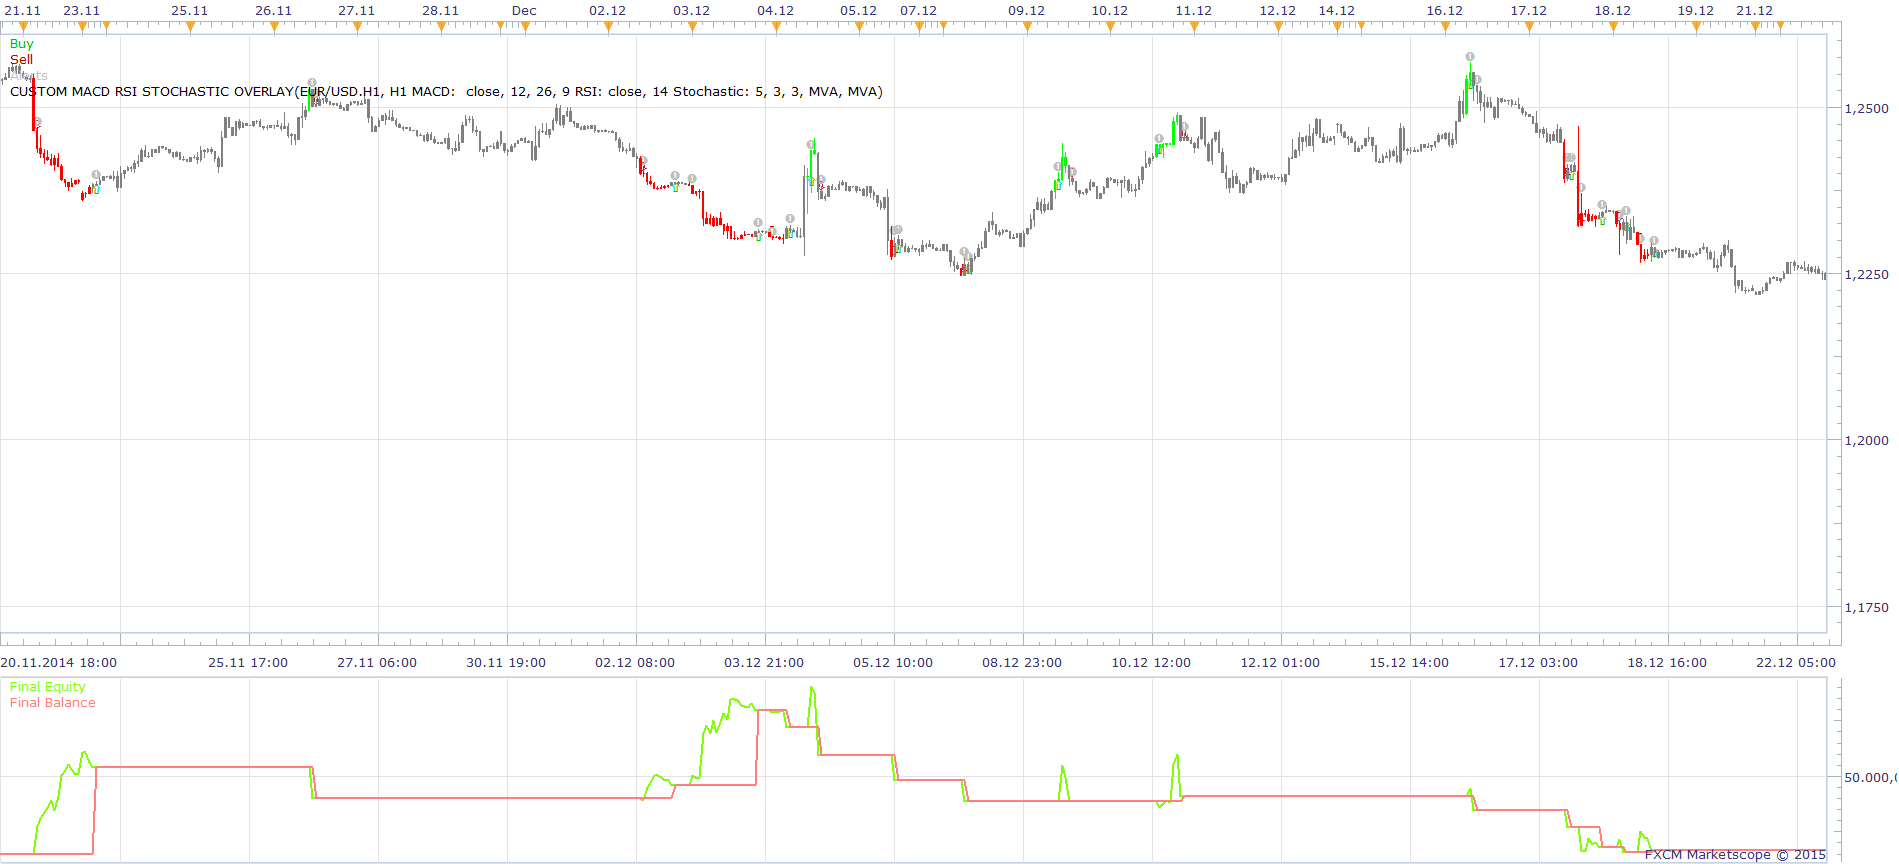The height and width of the screenshot is (864, 1899).
Task: Click the 30.11 19:00 time axis label
Action: coord(506,663)
